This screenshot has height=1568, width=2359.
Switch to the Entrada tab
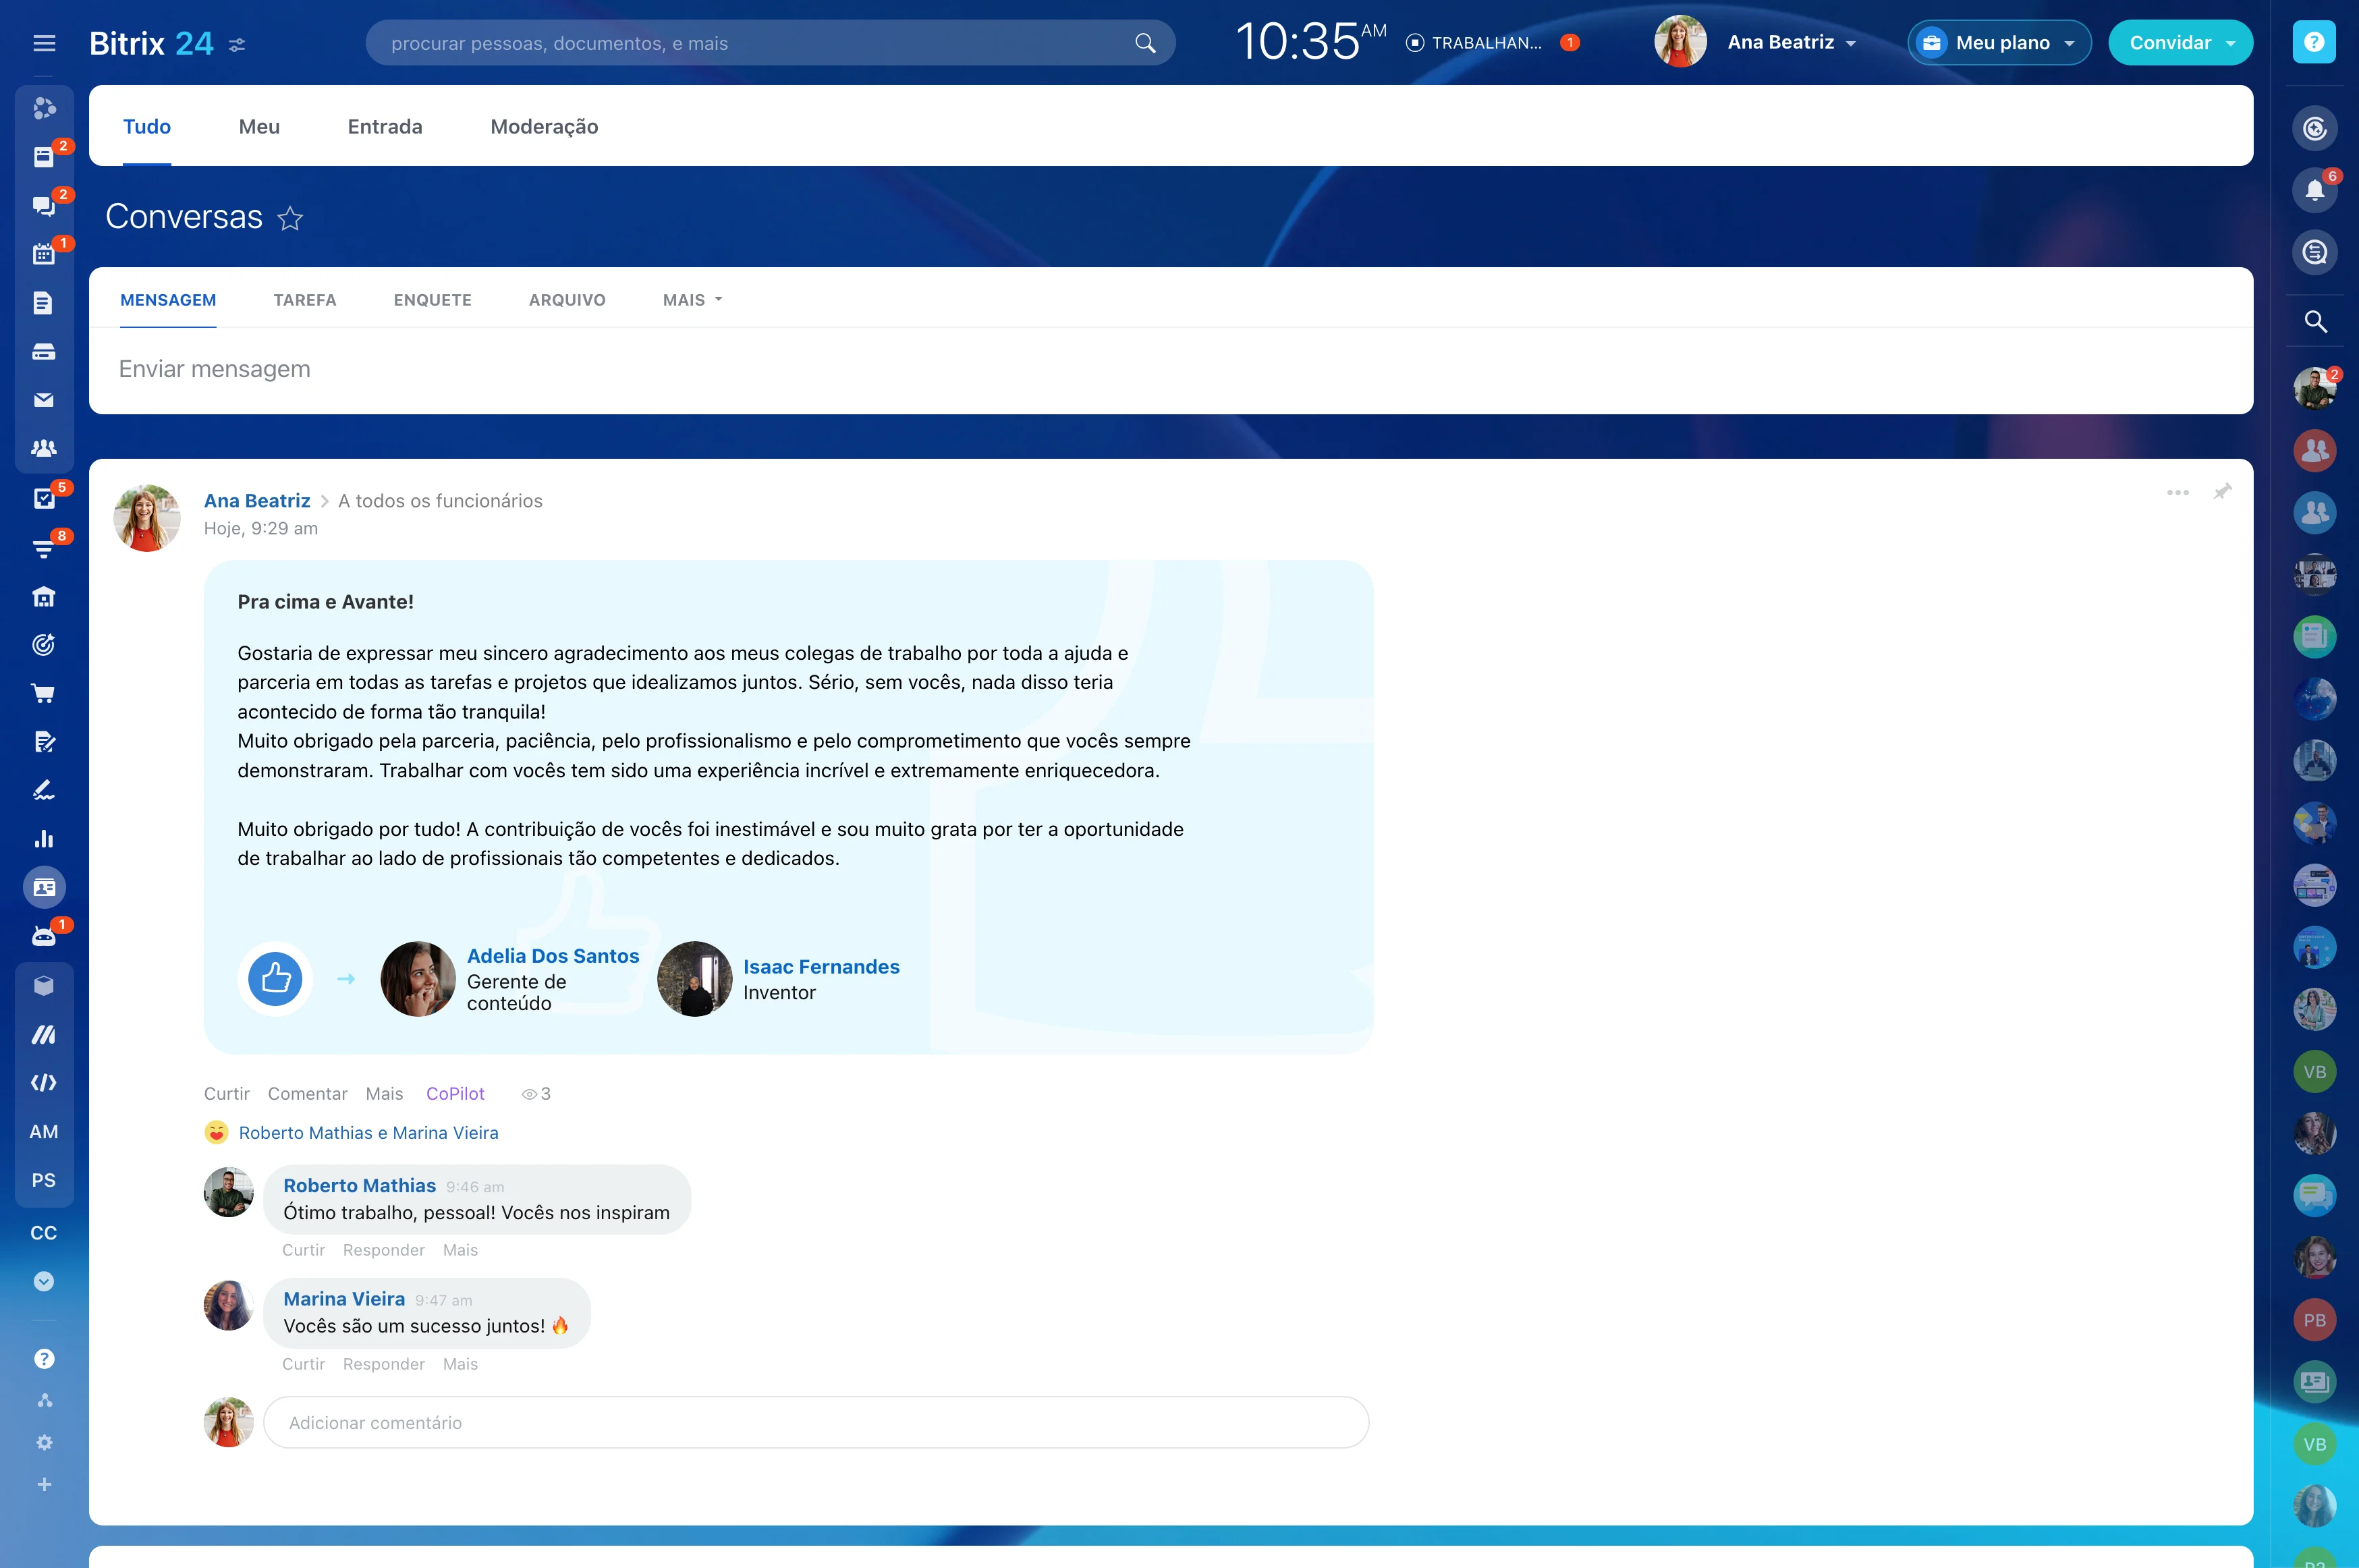click(384, 127)
